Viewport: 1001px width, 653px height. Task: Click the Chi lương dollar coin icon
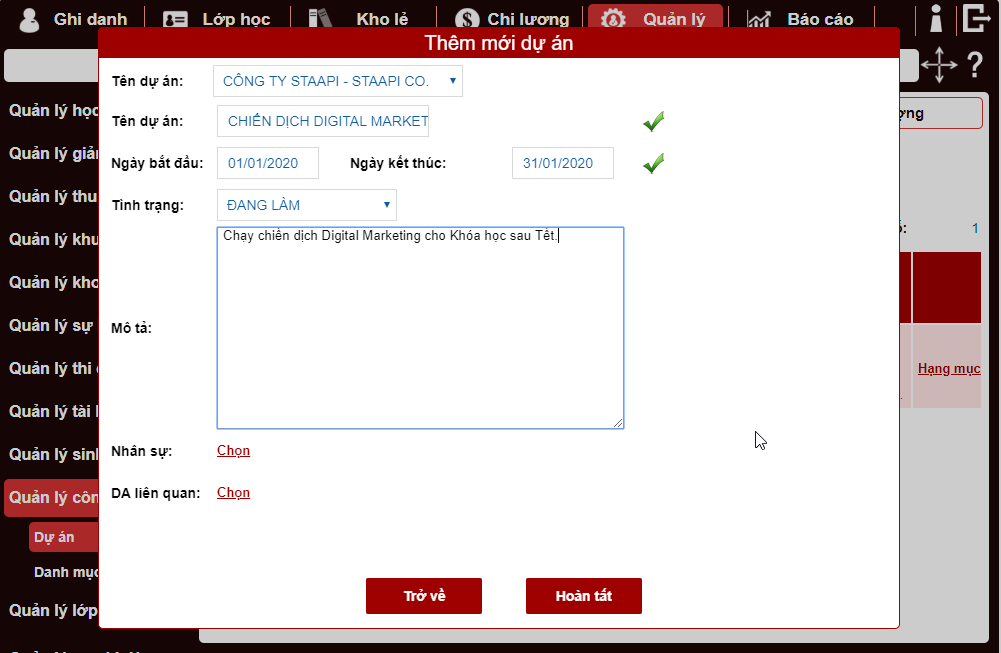pyautogui.click(x=466, y=19)
